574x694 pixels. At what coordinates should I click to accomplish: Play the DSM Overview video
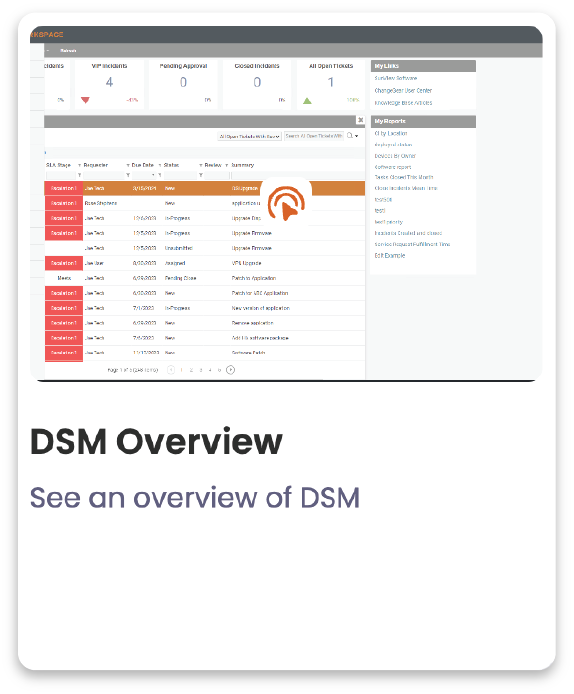click(x=286, y=203)
